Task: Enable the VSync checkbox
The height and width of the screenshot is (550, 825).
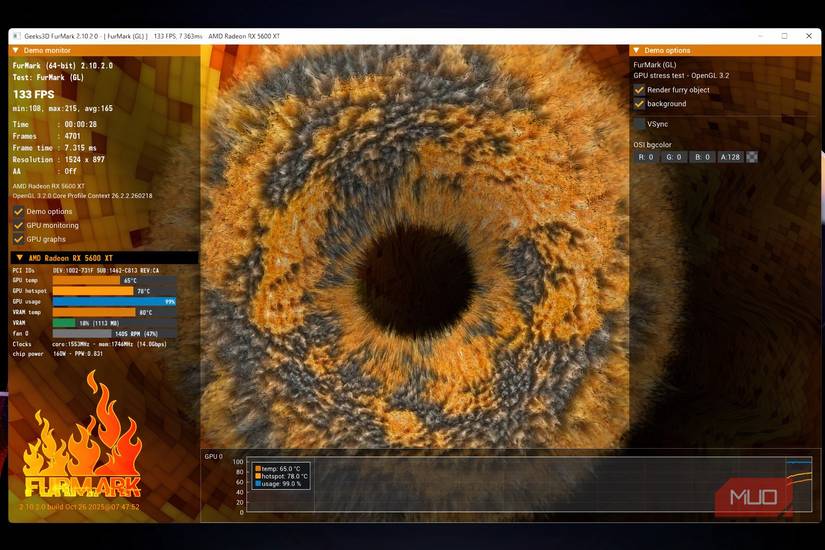Action: 639,124
